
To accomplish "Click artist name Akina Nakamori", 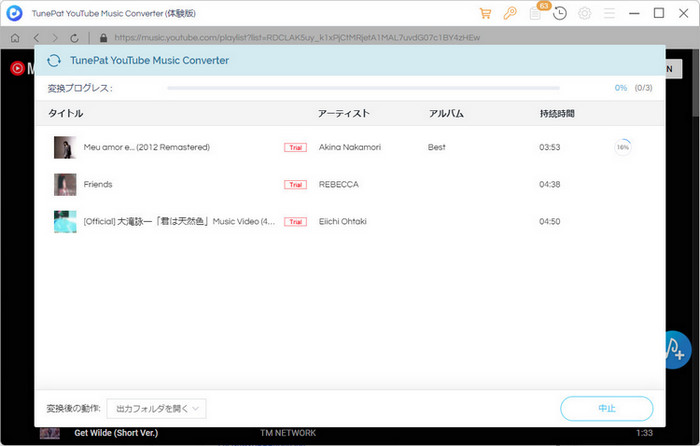I will (x=350, y=147).
